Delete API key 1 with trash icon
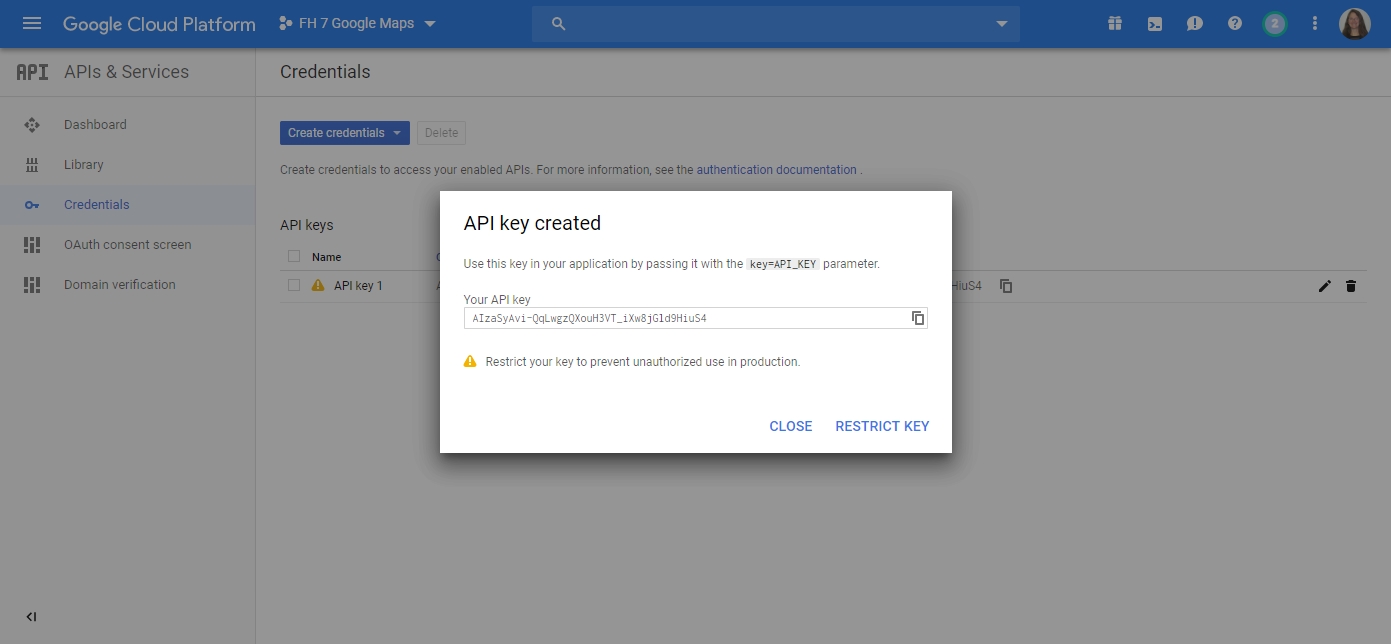 (x=1351, y=286)
